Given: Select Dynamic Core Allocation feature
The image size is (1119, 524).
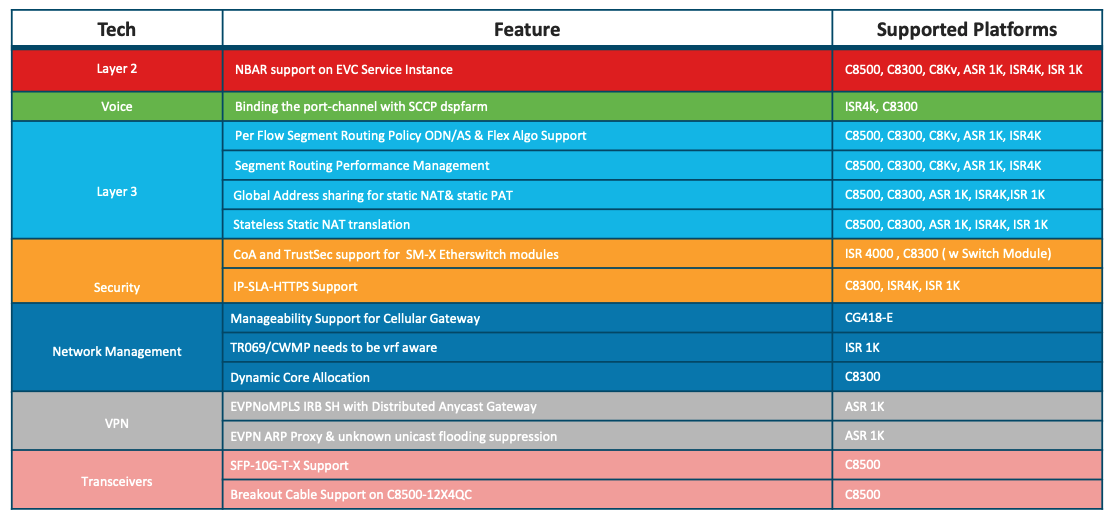Looking at the screenshot, I should click(x=527, y=377).
